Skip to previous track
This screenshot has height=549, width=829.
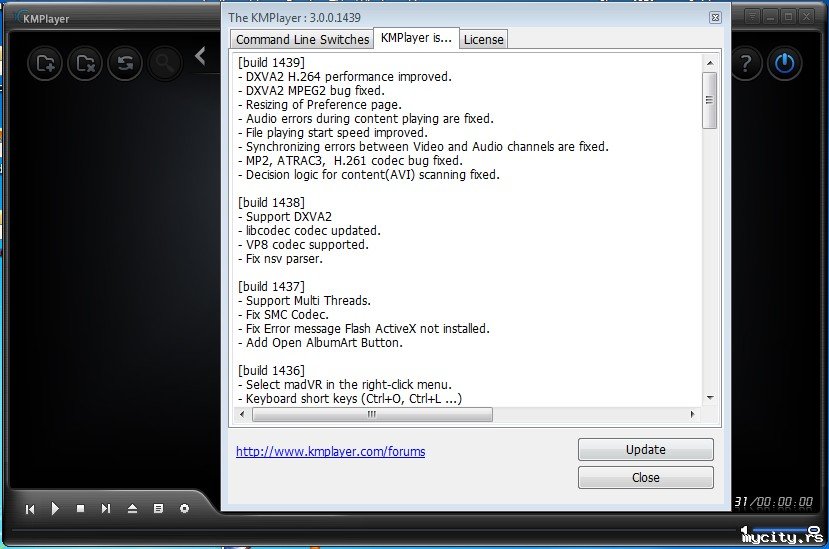[30, 509]
